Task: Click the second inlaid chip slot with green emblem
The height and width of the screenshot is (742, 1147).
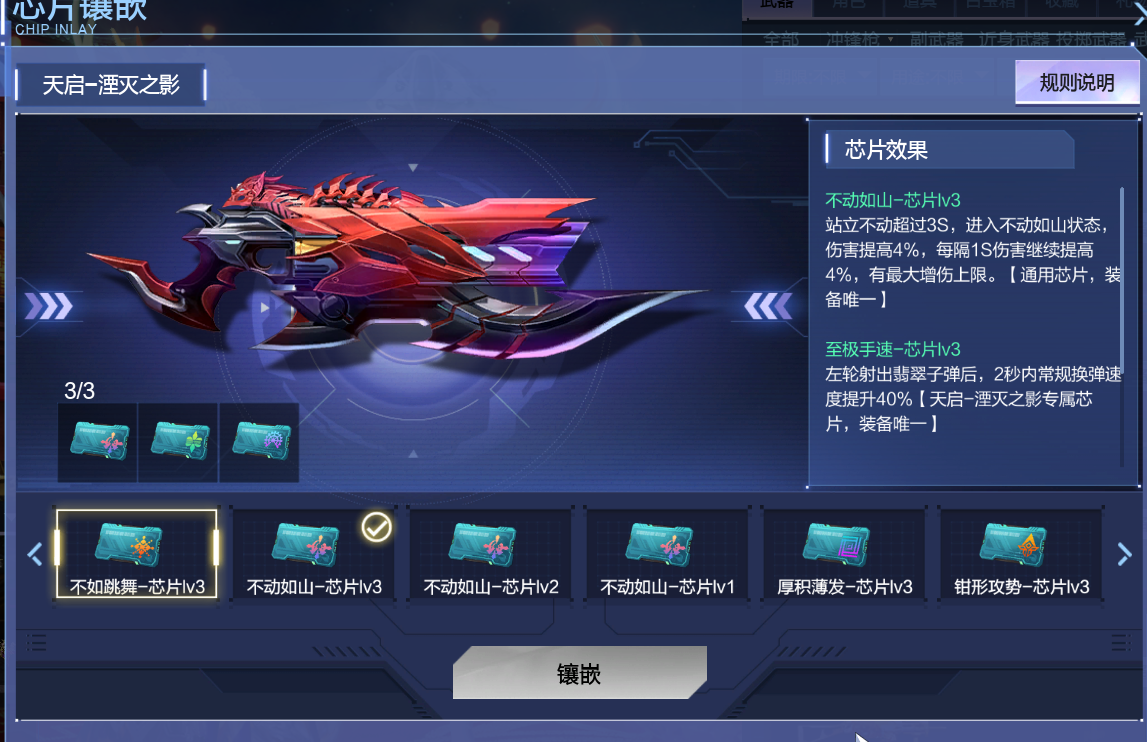Action: point(178,442)
